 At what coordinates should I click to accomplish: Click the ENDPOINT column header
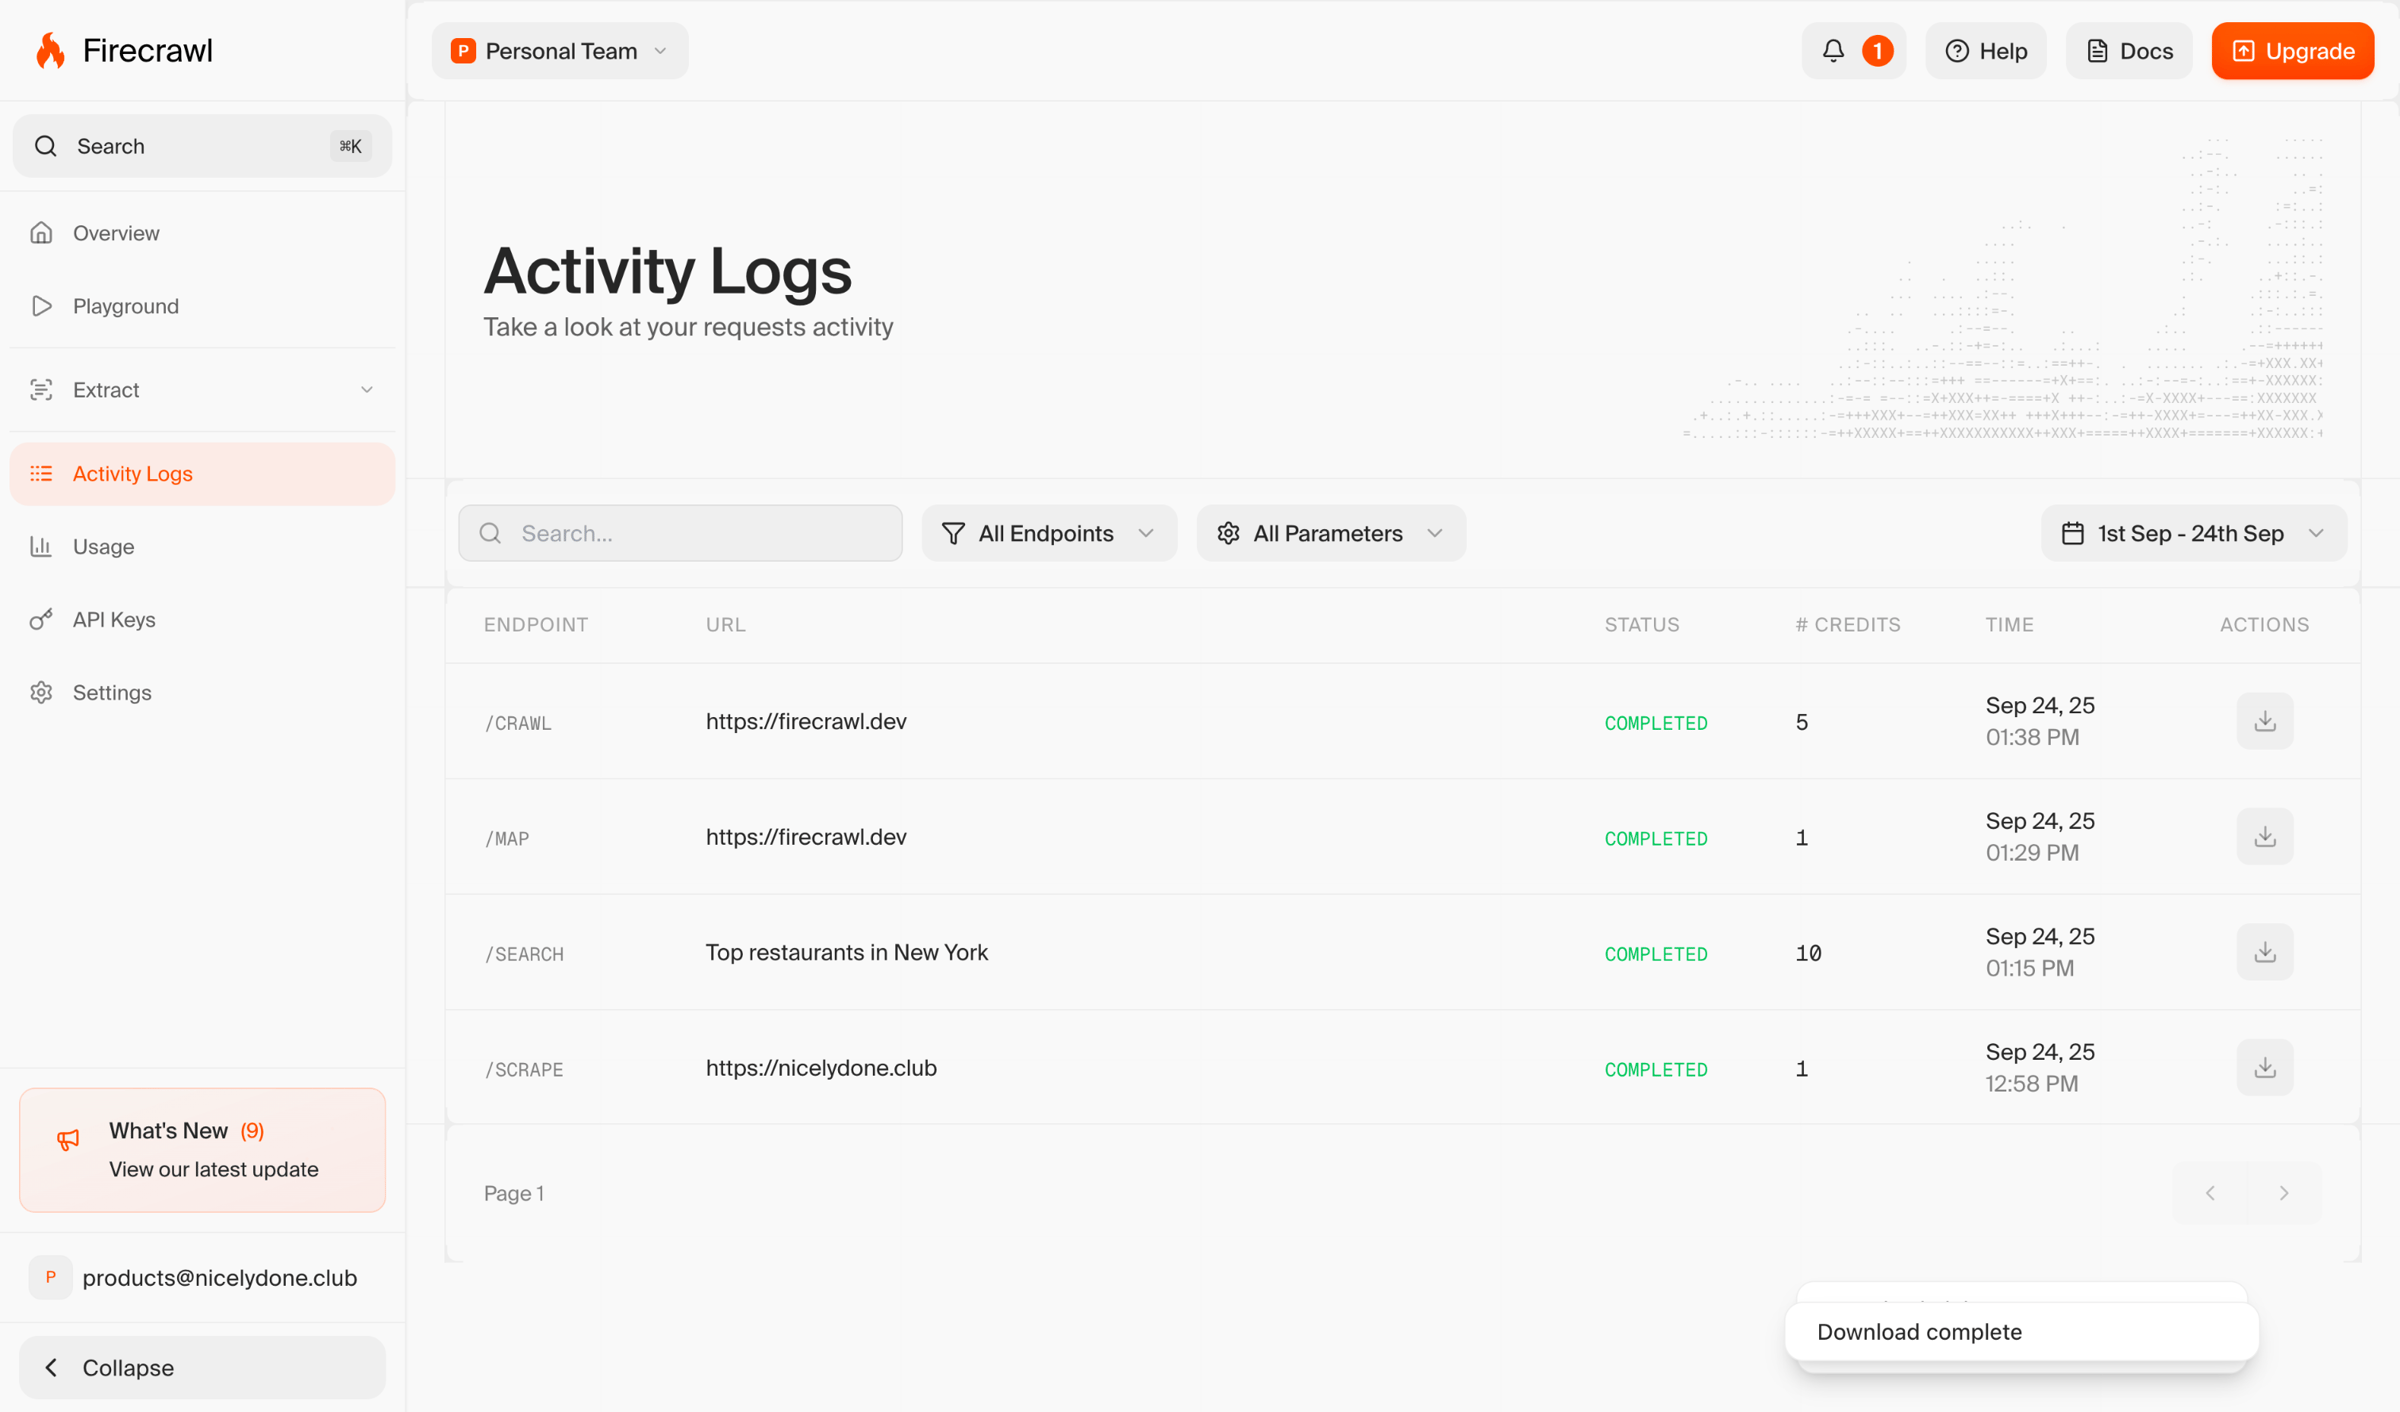point(536,624)
